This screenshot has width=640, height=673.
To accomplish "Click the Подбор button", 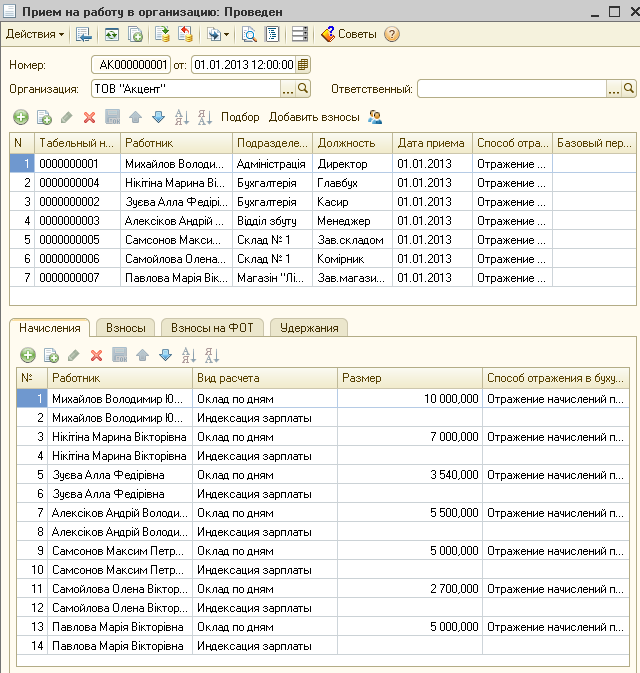I will click(x=240, y=117).
